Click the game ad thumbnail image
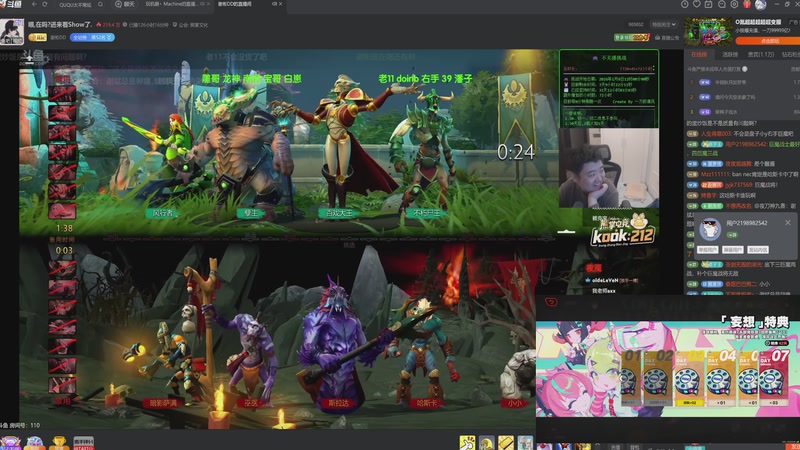The image size is (800, 450). tap(708, 32)
